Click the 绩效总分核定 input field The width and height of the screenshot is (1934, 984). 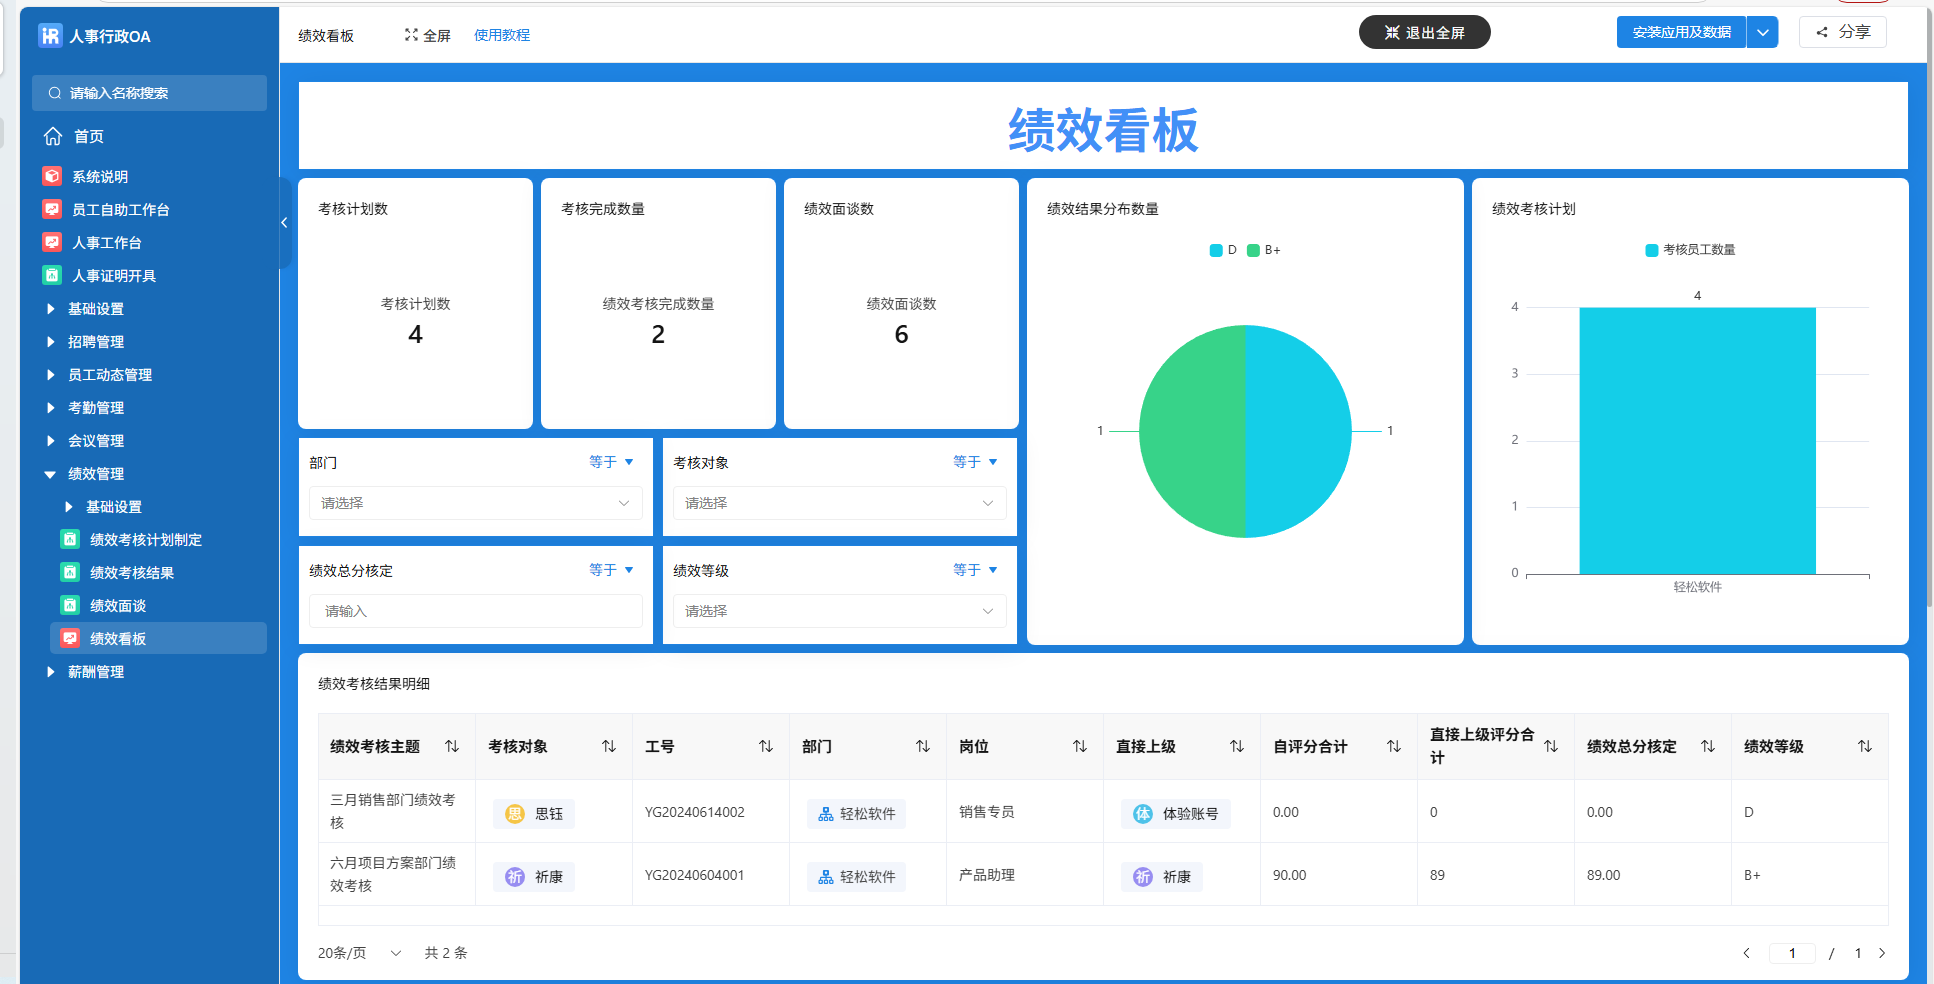(475, 611)
